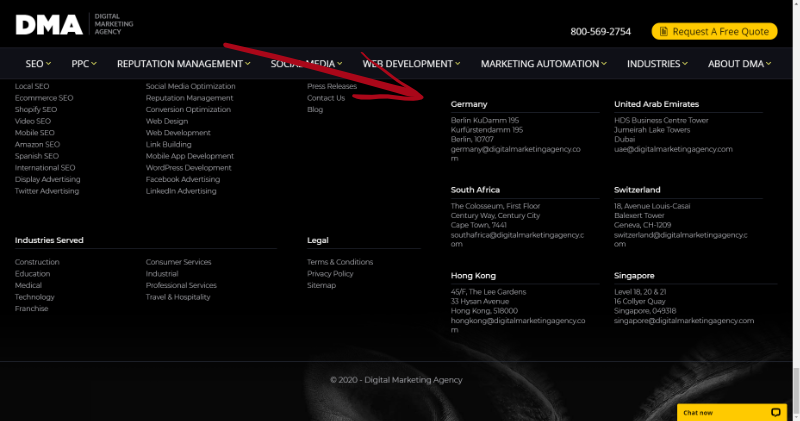Open the Reputation Management dropdown
The height and width of the screenshot is (421, 800).
pyautogui.click(x=184, y=64)
